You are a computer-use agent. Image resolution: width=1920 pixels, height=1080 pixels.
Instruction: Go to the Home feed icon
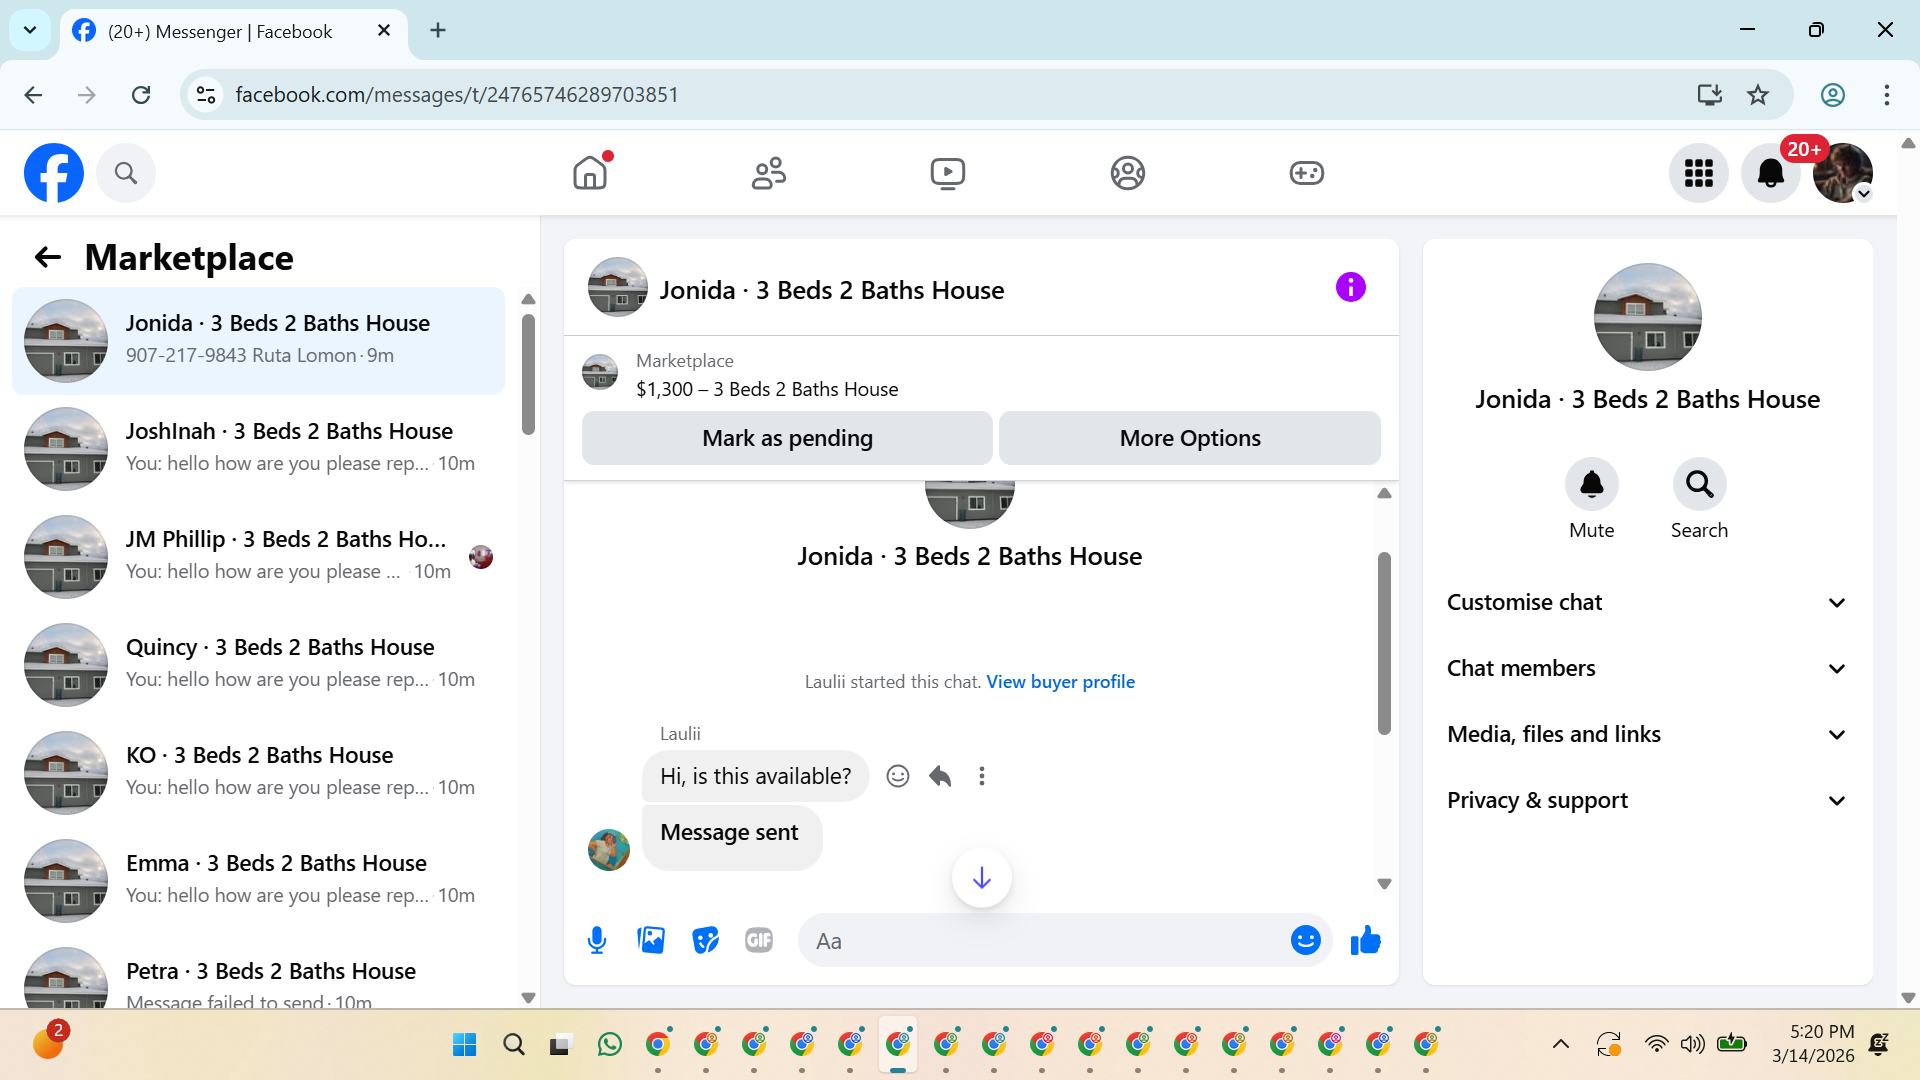[590, 173]
